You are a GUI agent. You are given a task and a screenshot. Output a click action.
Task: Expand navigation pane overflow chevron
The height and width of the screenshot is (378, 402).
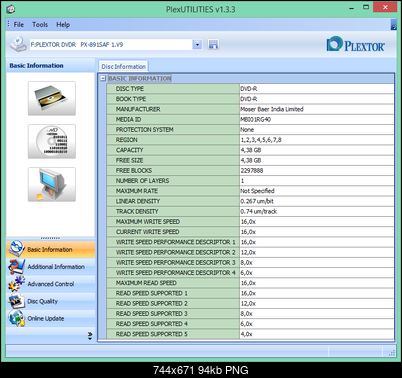pyautogui.click(x=90, y=336)
